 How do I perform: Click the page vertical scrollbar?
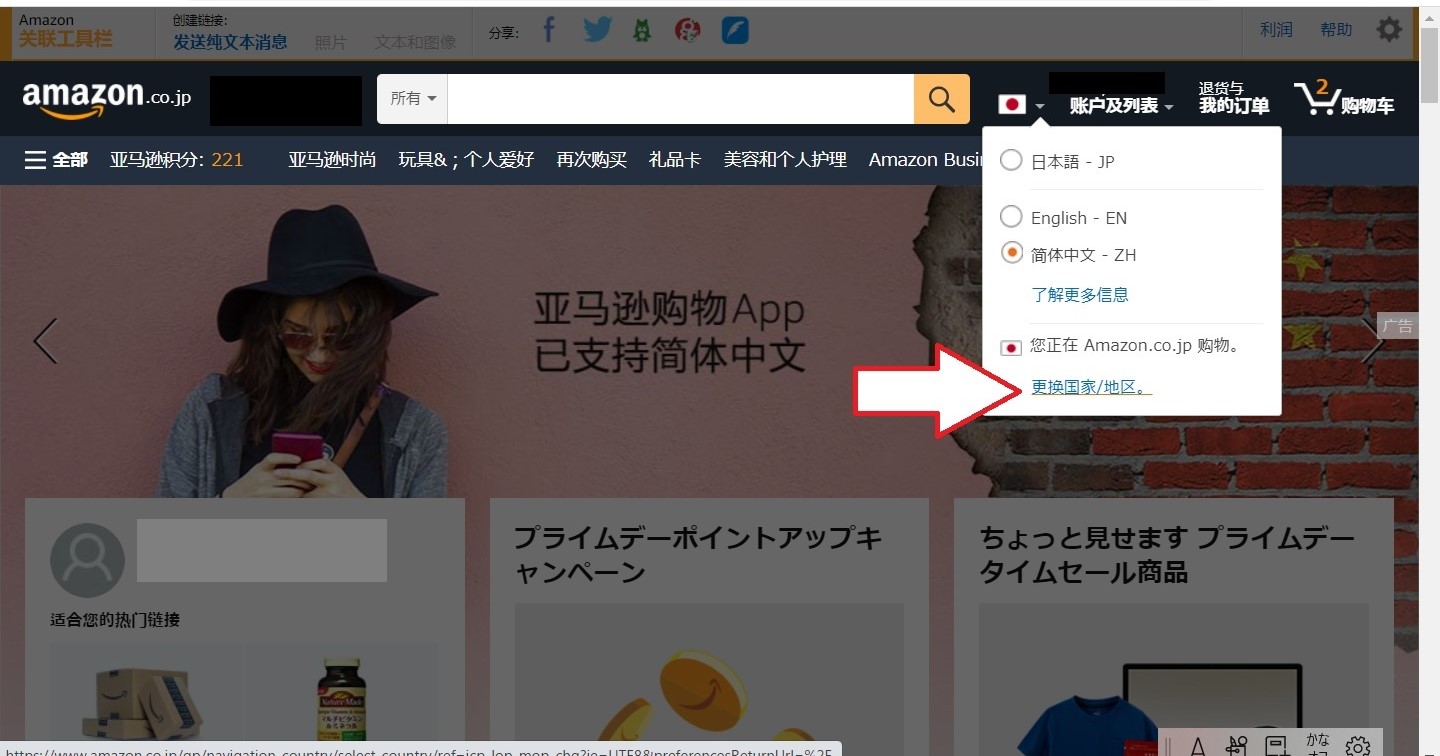pyautogui.click(x=1429, y=400)
